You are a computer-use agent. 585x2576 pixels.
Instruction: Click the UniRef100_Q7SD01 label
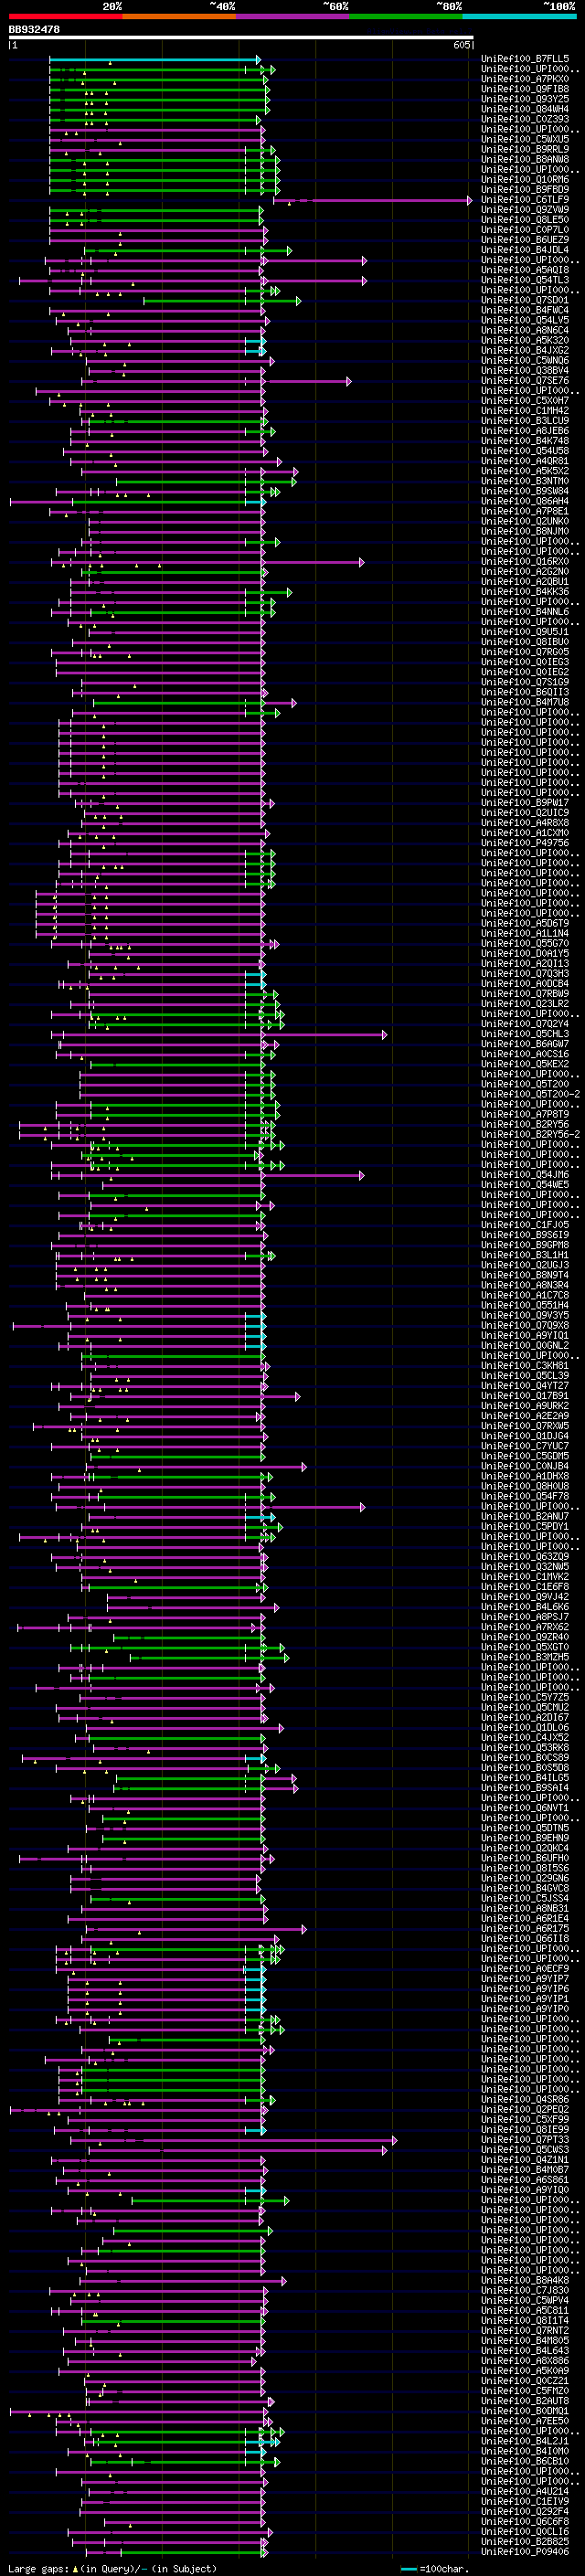525,301
